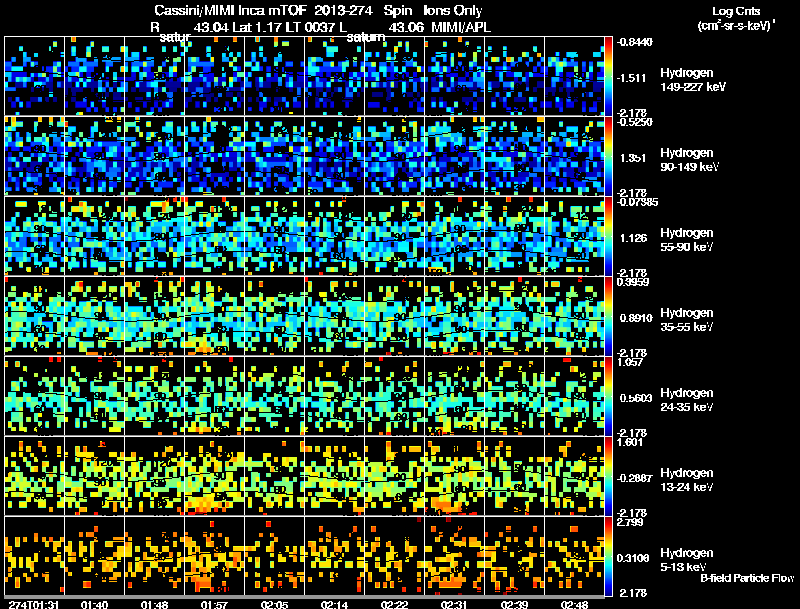This screenshot has height=609, width=800.
Task: Open the 02:05 panel in the 90-149 keV row
Action: tap(274, 156)
